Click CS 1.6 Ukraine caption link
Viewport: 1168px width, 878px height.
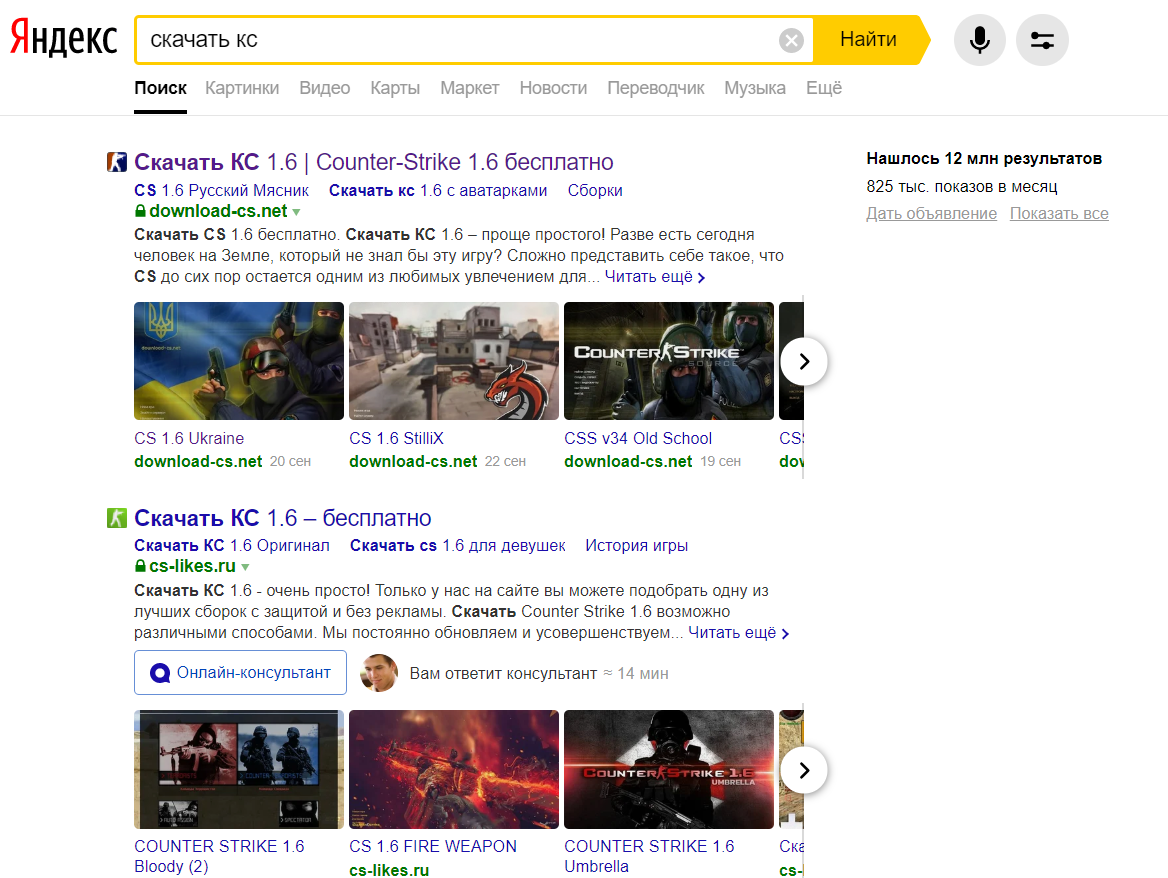189,439
